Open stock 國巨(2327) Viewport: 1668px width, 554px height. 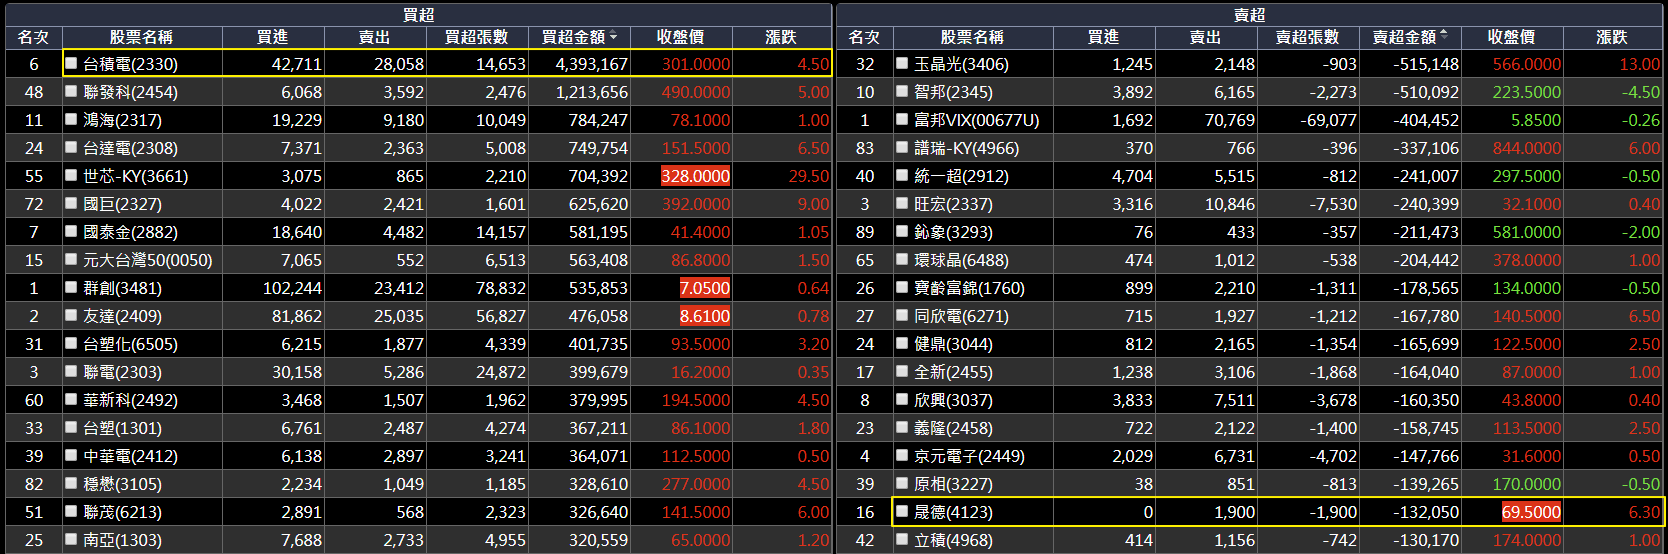122,204
